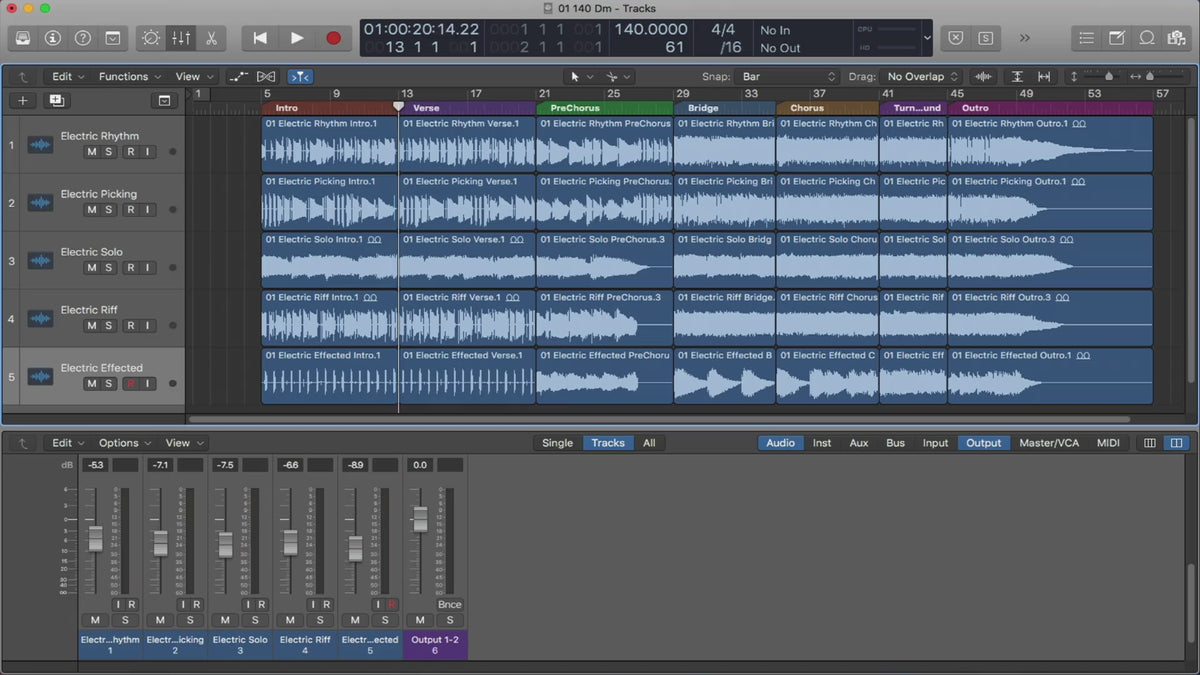Open the Note Pad panel

click(x=1117, y=38)
